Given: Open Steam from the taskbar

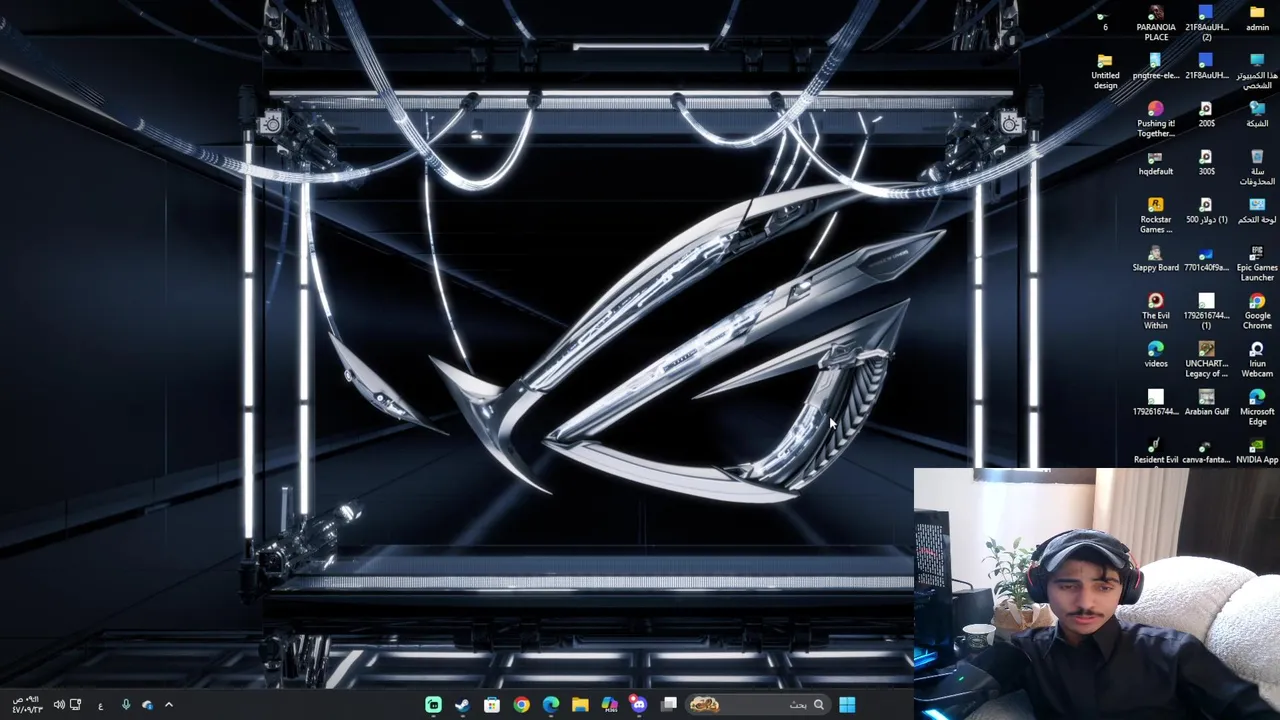Looking at the screenshot, I should [x=462, y=705].
